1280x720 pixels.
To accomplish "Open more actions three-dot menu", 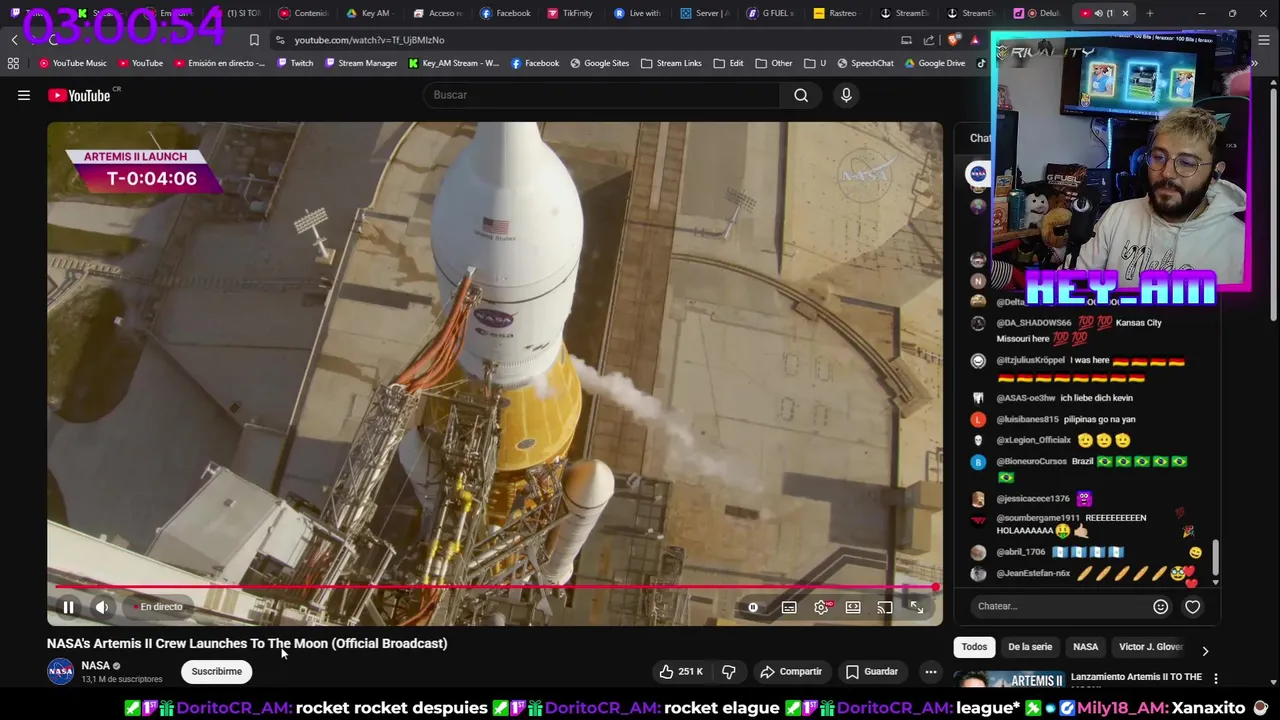I will click(931, 672).
